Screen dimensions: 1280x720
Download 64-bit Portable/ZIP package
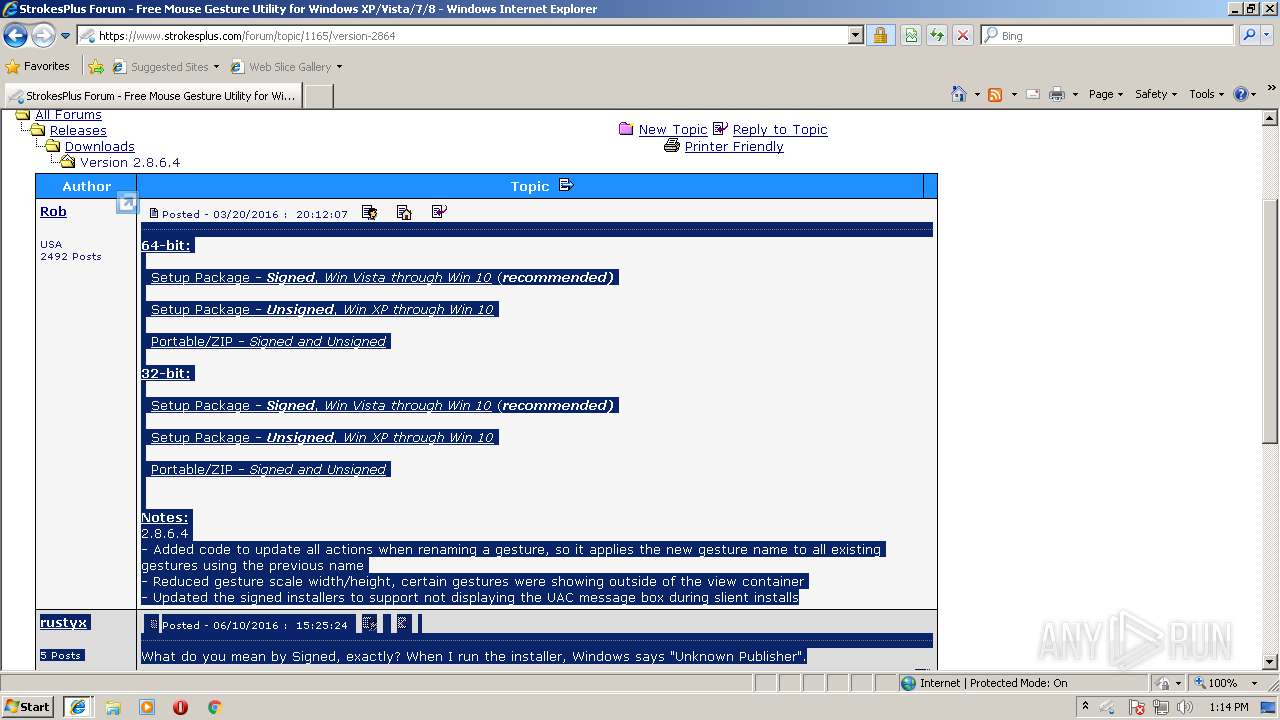(x=268, y=342)
